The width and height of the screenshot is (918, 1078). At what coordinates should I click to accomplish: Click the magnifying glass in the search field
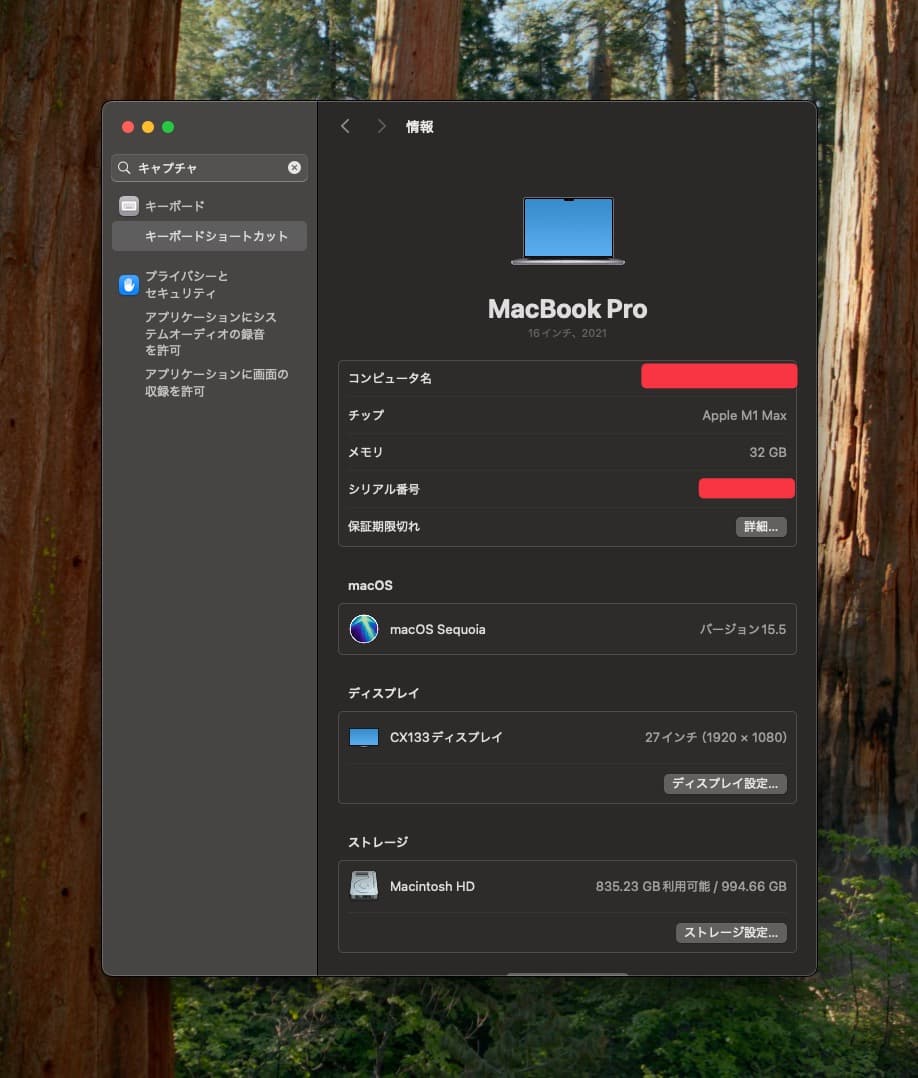point(124,168)
